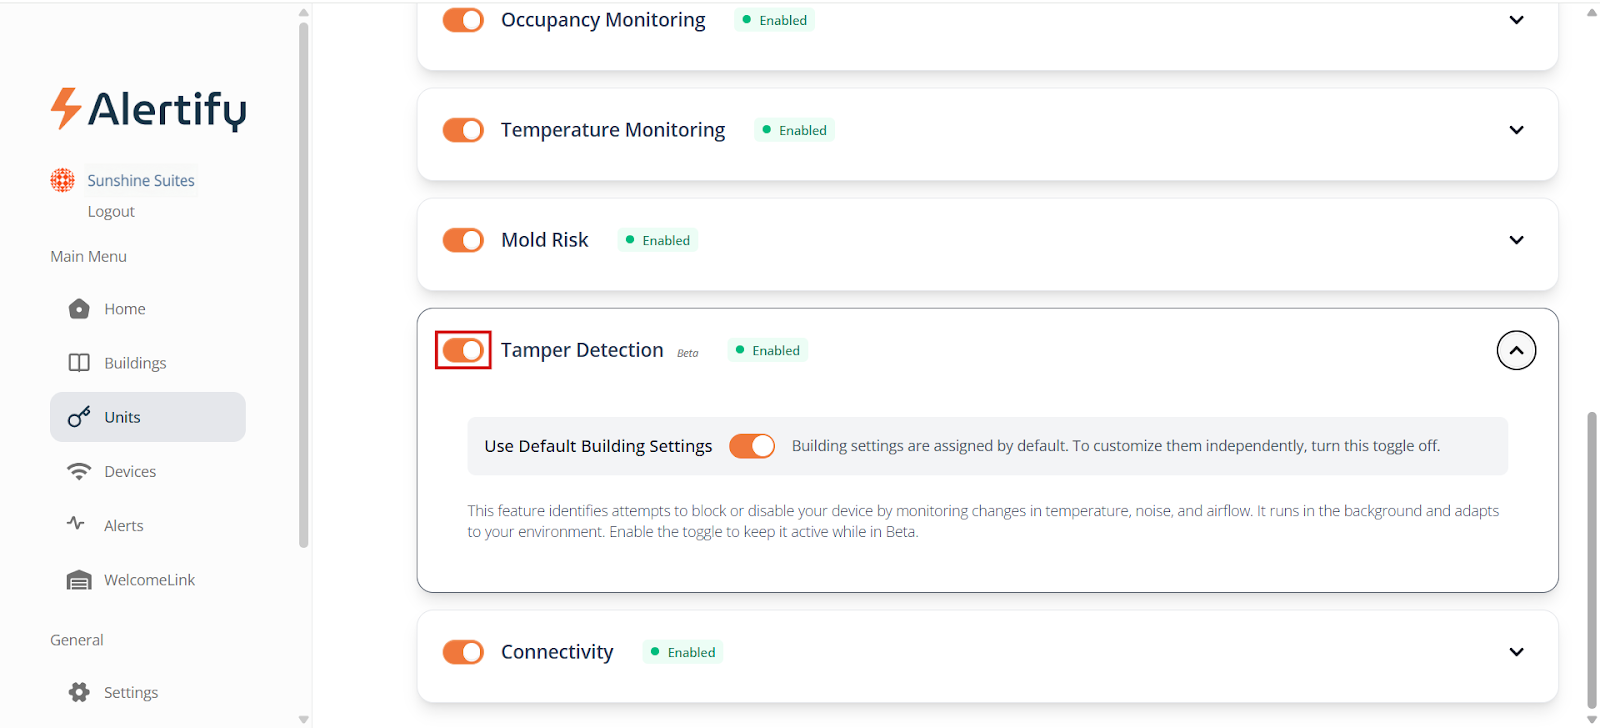Open the Alerts menu item
The height and width of the screenshot is (728, 1600).
point(124,526)
